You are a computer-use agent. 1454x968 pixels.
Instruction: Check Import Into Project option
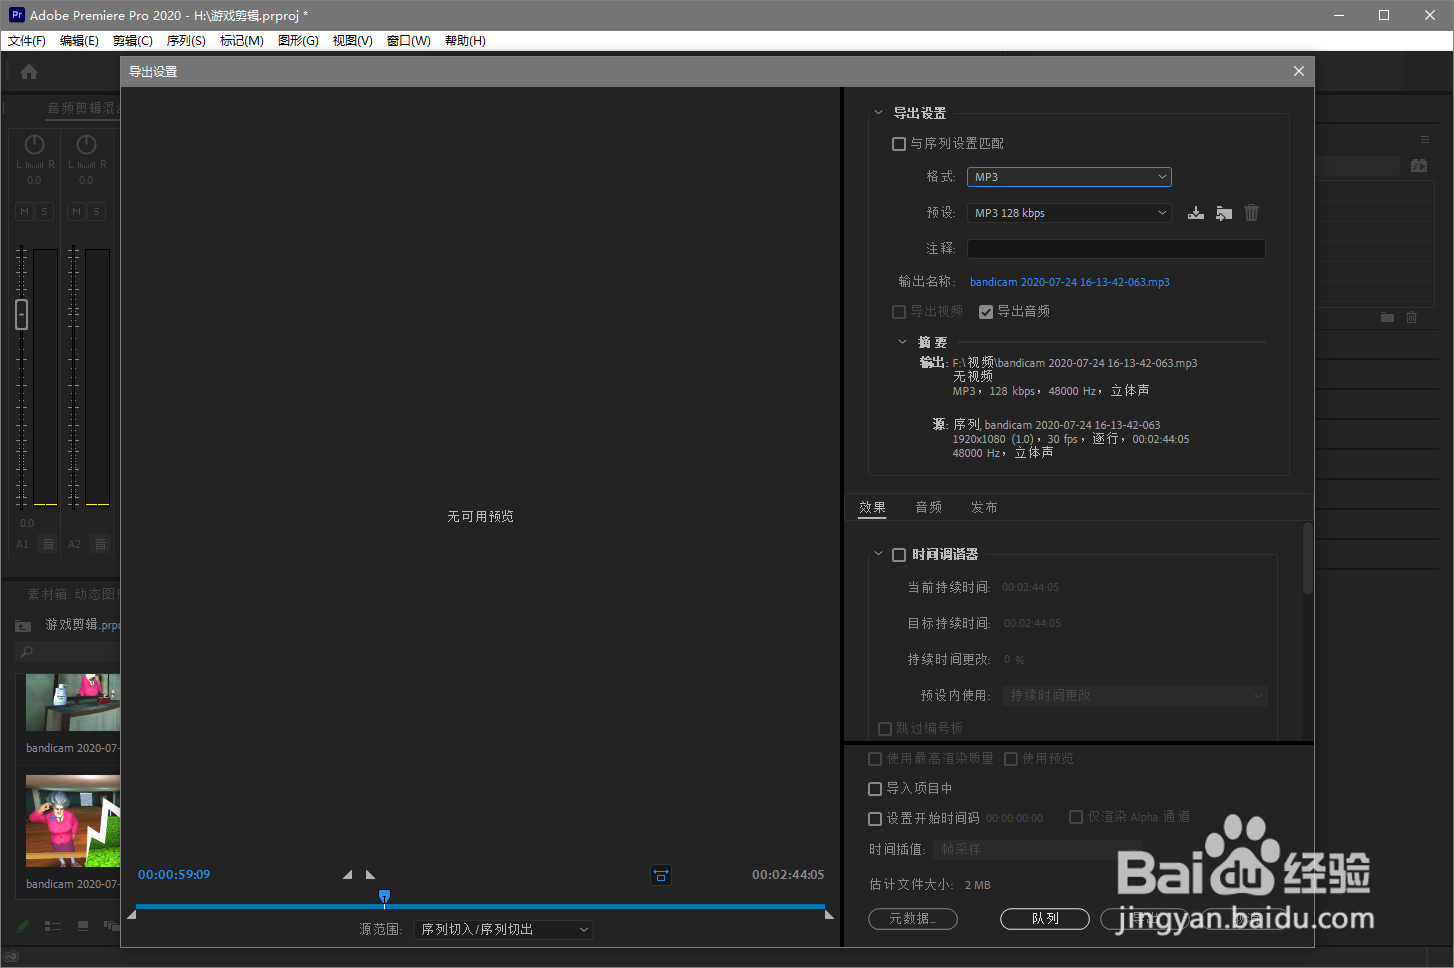[x=875, y=789]
